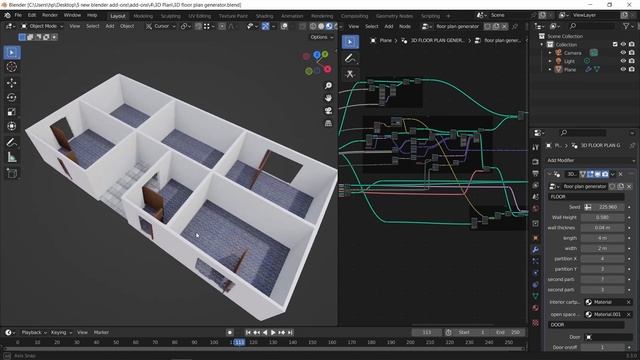This screenshot has height=360, width=640.
Task: Click the timeline play button
Action: (x=273, y=333)
